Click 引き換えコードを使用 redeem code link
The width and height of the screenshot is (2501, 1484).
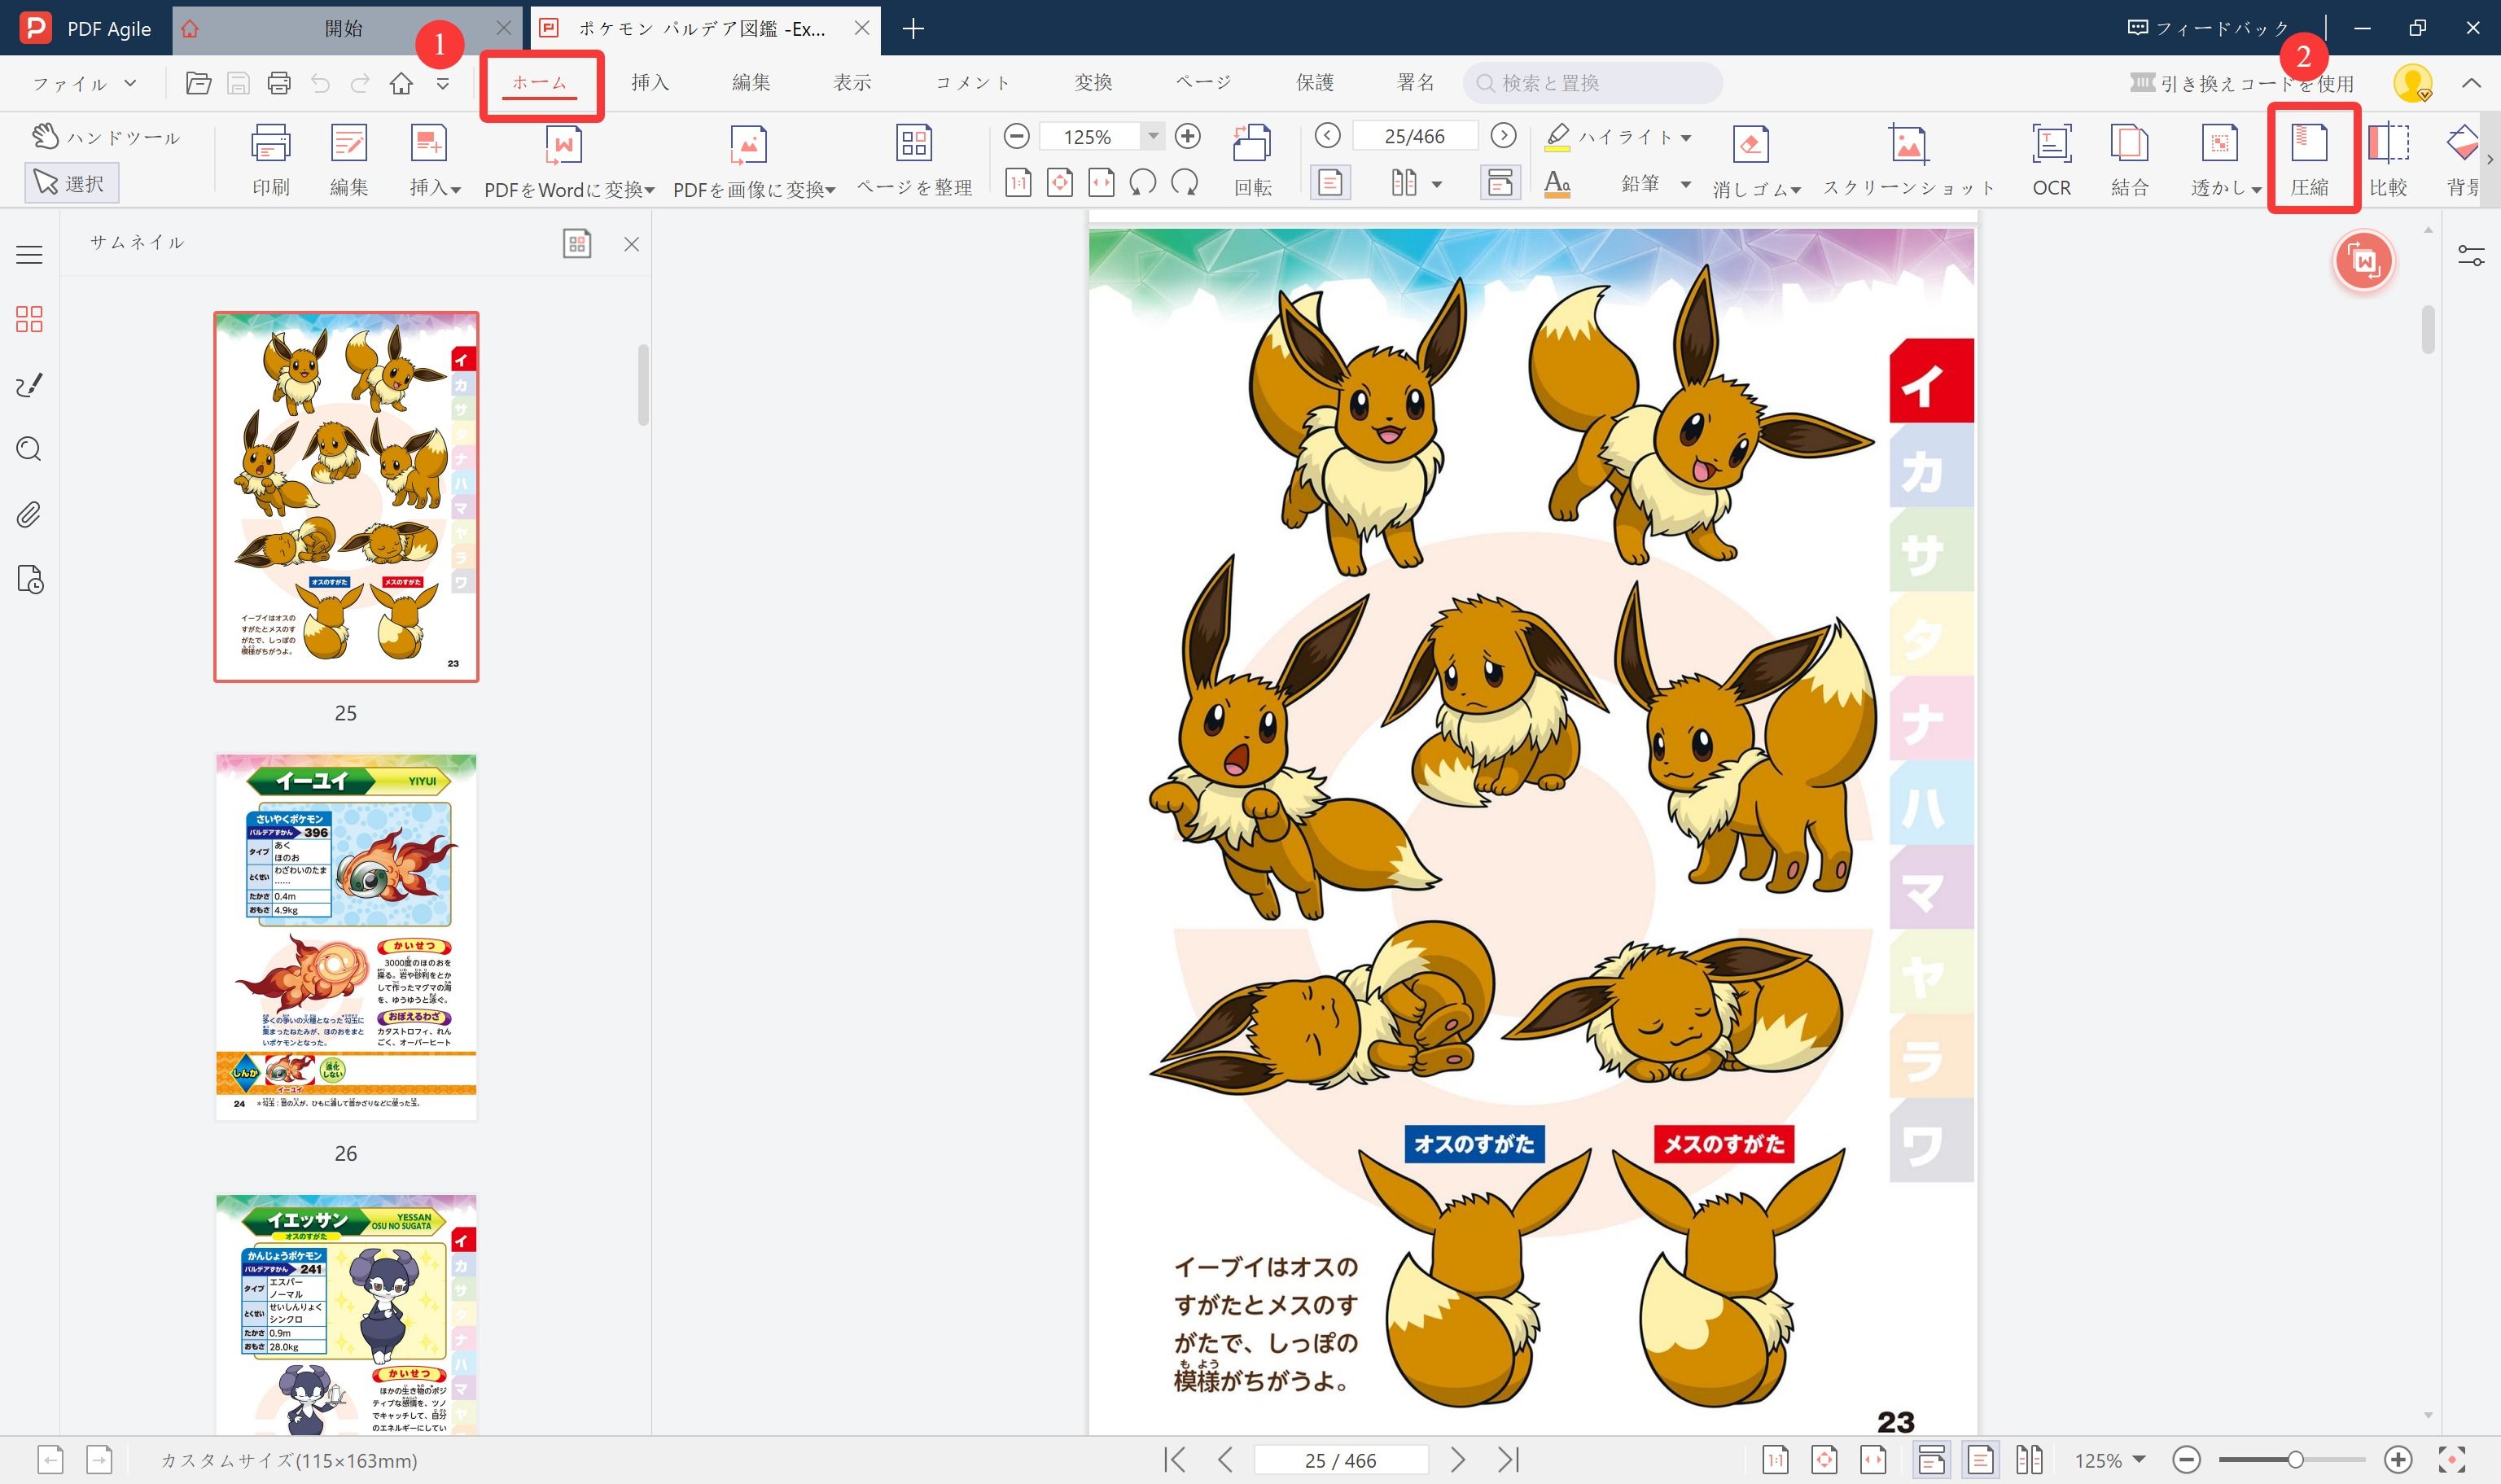click(2245, 84)
